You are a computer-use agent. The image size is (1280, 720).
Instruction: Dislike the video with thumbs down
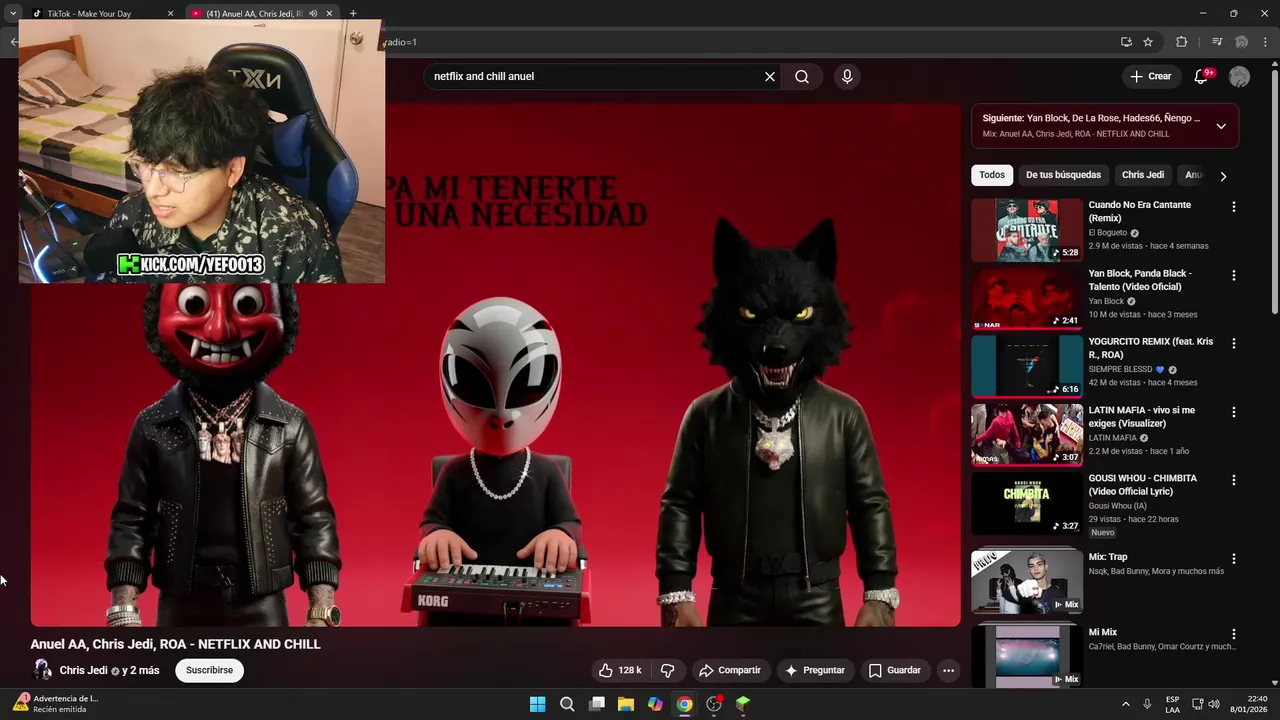(x=667, y=670)
